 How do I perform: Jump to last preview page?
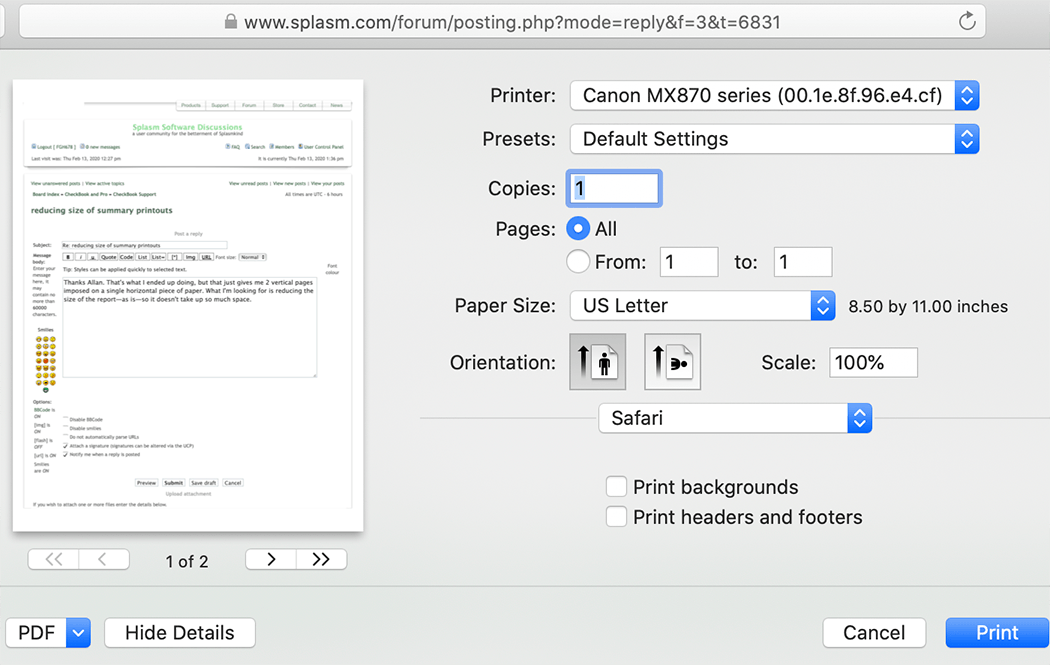click(321, 559)
